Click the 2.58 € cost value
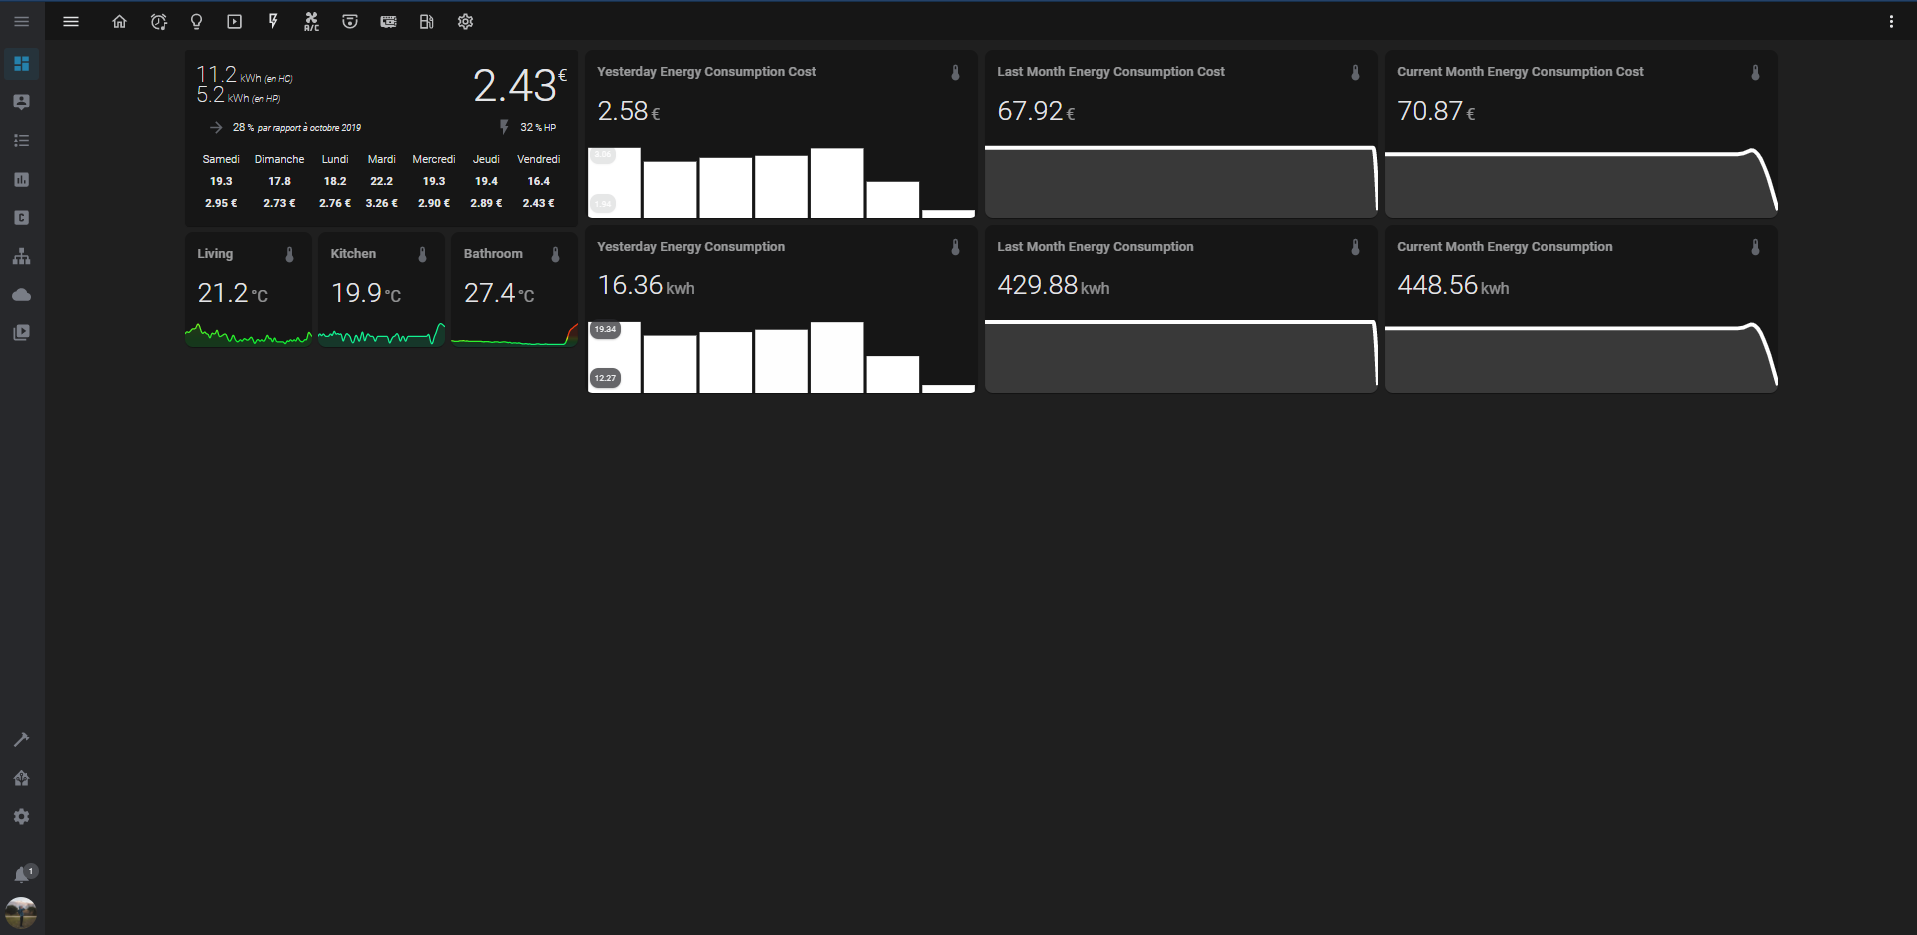Screen dimensions: 1917x935 629,111
